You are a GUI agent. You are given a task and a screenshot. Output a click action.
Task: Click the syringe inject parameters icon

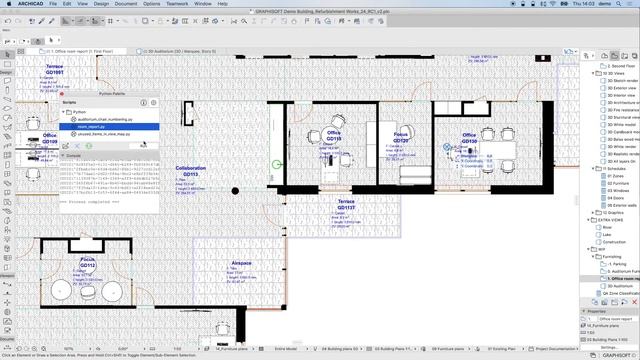52,21
